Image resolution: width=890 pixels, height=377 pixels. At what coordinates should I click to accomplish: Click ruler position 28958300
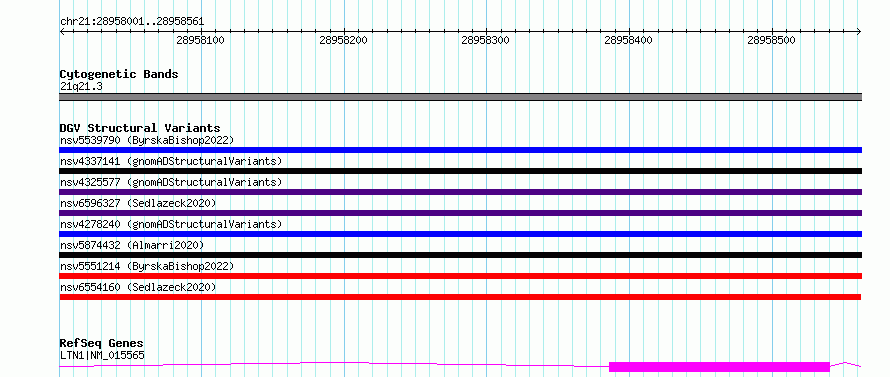[486, 40]
